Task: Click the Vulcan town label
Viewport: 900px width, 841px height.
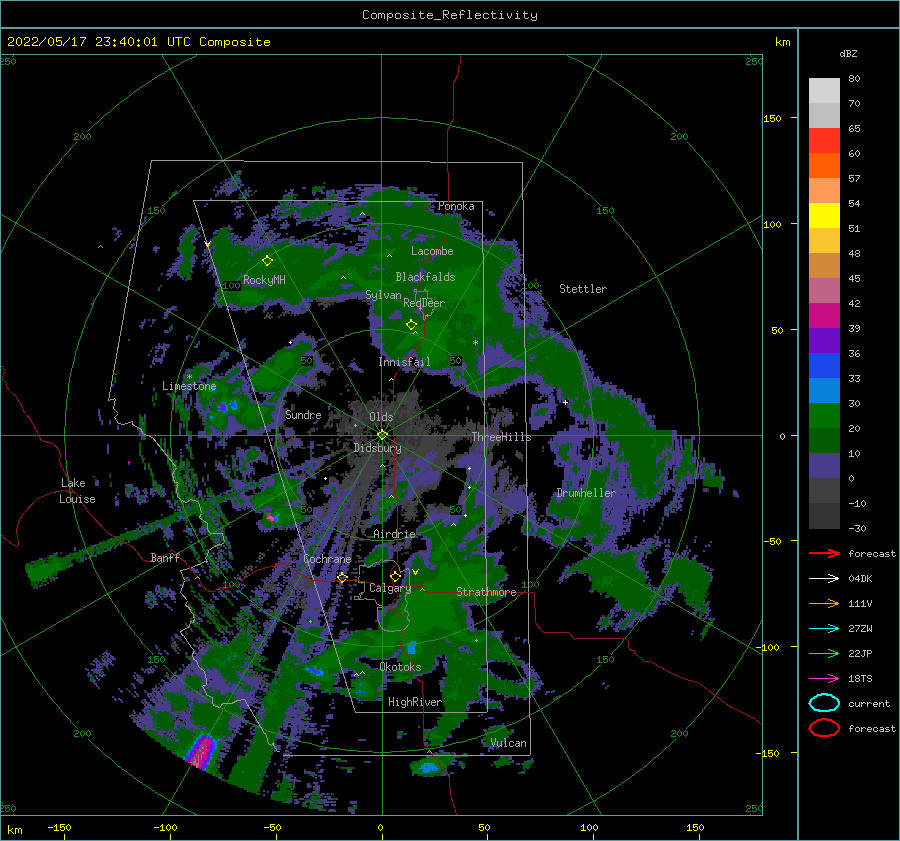Action: (509, 743)
